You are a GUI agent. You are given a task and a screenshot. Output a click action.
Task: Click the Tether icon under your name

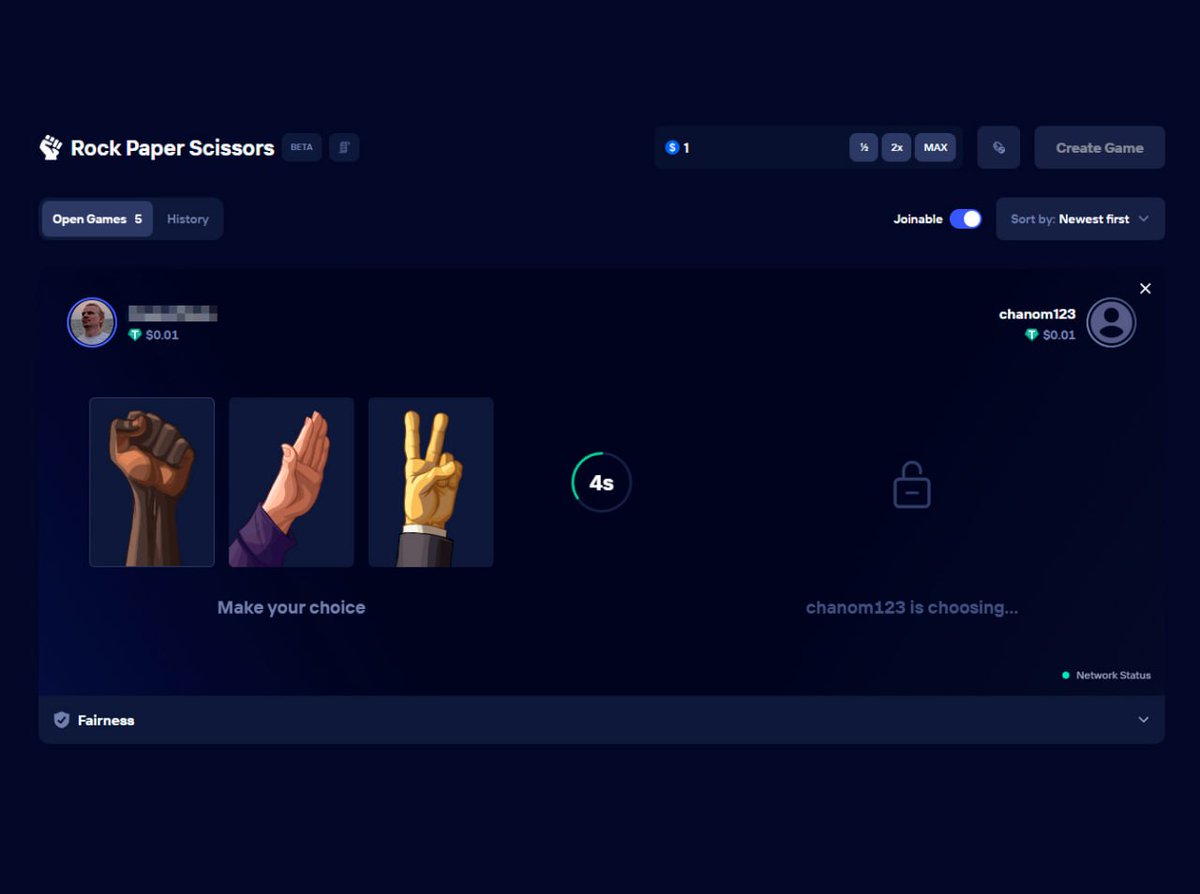(135, 335)
